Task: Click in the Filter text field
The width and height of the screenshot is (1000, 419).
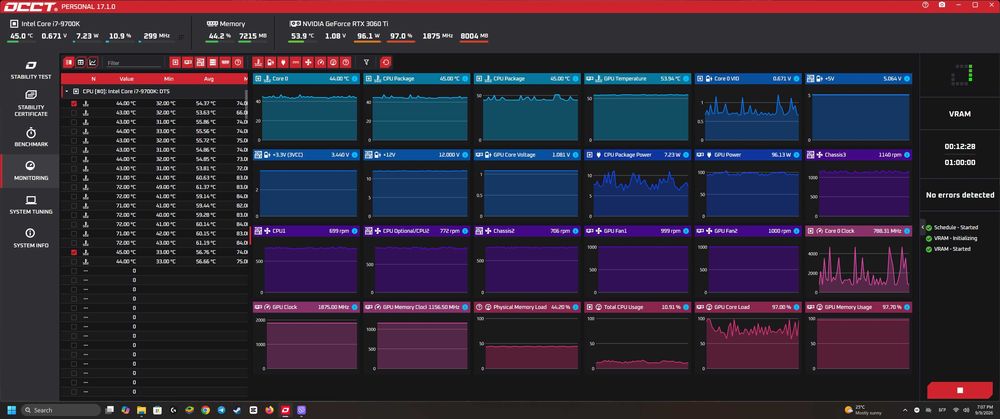Action: pyautogui.click(x=133, y=62)
